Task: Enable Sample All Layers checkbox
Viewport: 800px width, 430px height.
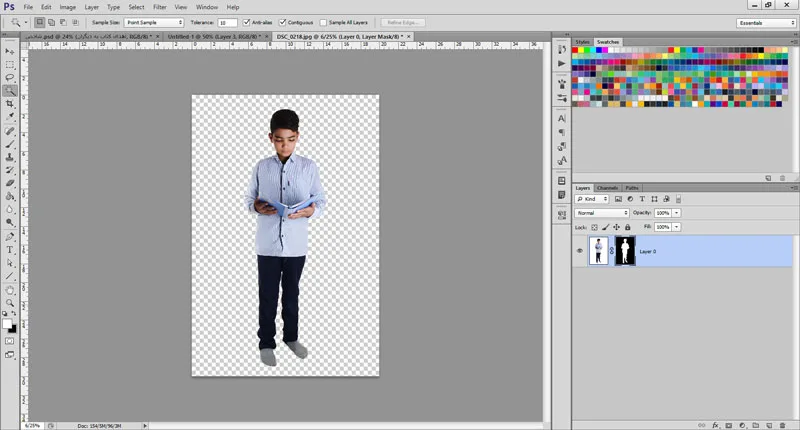Action: (x=323, y=22)
